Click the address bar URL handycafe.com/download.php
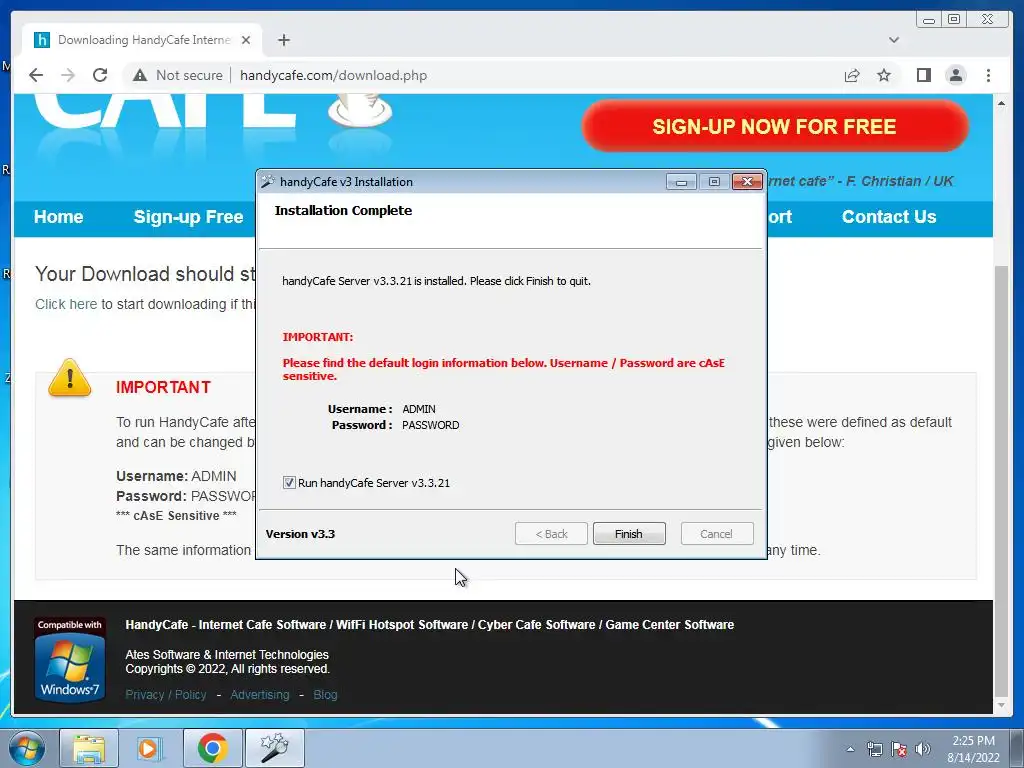Viewport: 1024px width, 768px height. pyautogui.click(x=333, y=75)
